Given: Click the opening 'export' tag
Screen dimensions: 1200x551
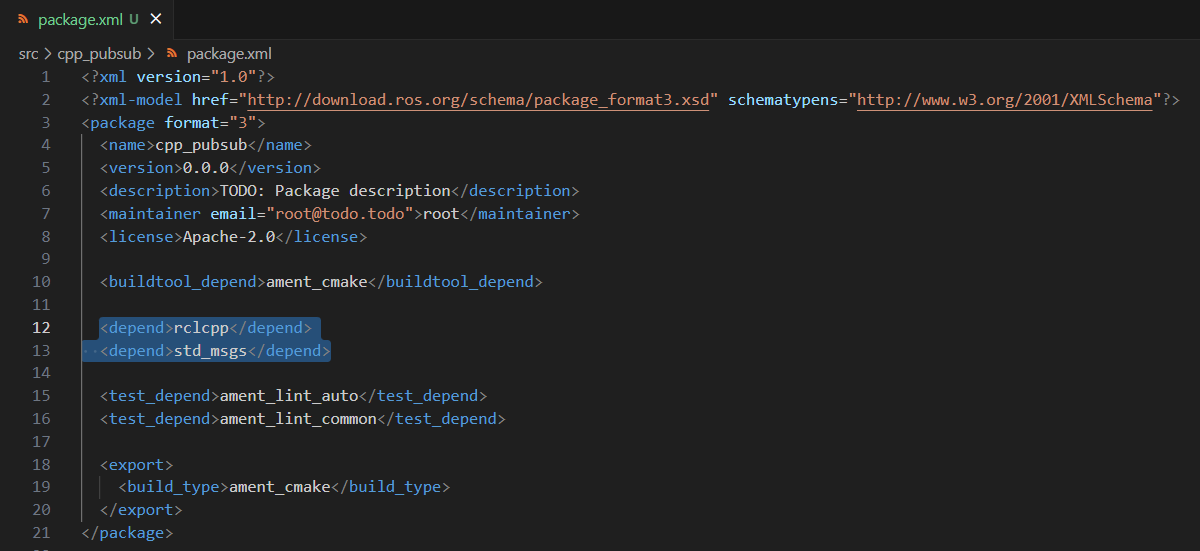Looking at the screenshot, I should [x=136, y=465].
